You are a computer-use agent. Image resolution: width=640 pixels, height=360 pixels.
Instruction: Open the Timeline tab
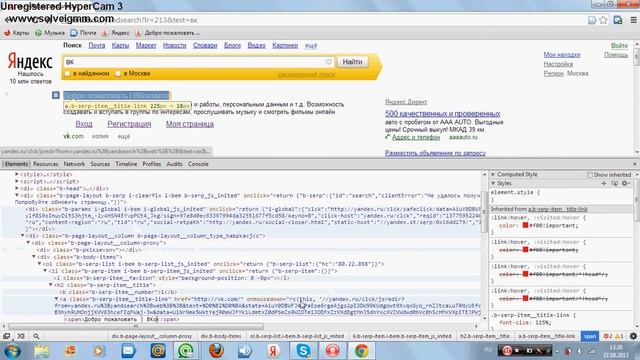coord(126,164)
